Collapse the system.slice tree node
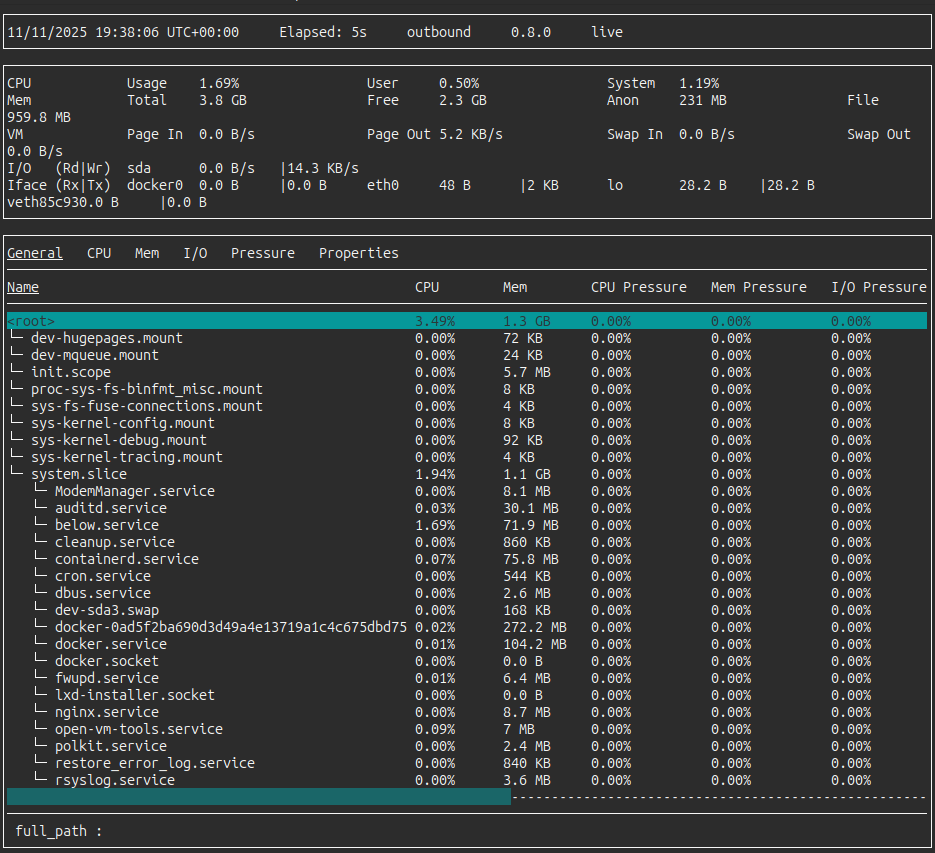Viewport: 935px width, 853px height. 78,474
